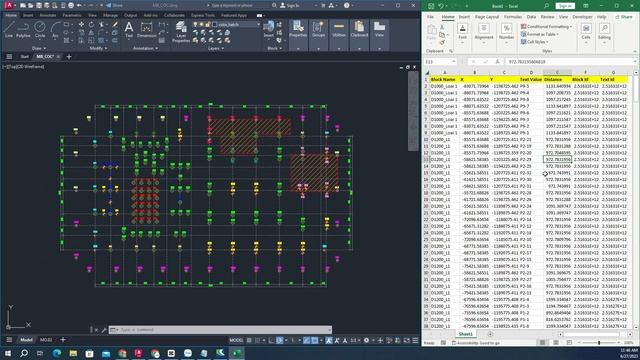The image size is (640, 360).
Task: Click the Rotate tool in Modify panel
Action: point(91,24)
